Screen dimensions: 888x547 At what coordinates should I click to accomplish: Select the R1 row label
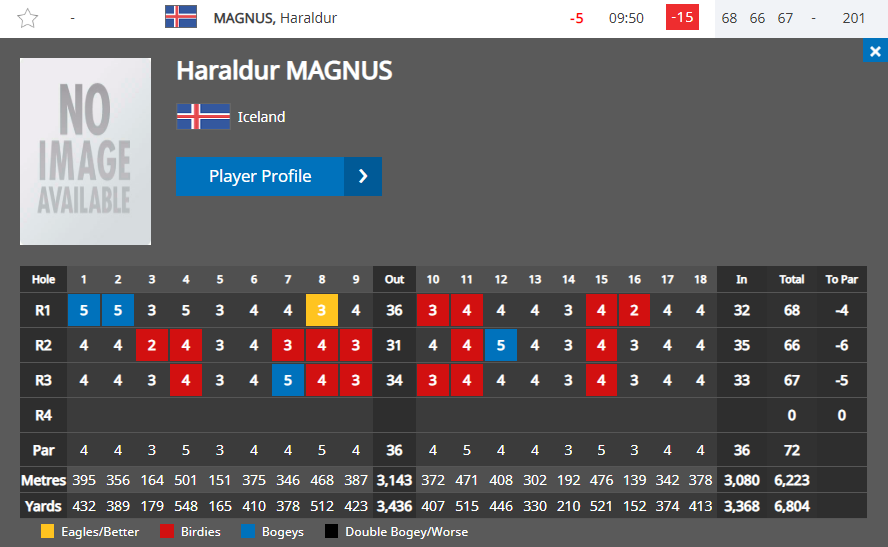43,310
